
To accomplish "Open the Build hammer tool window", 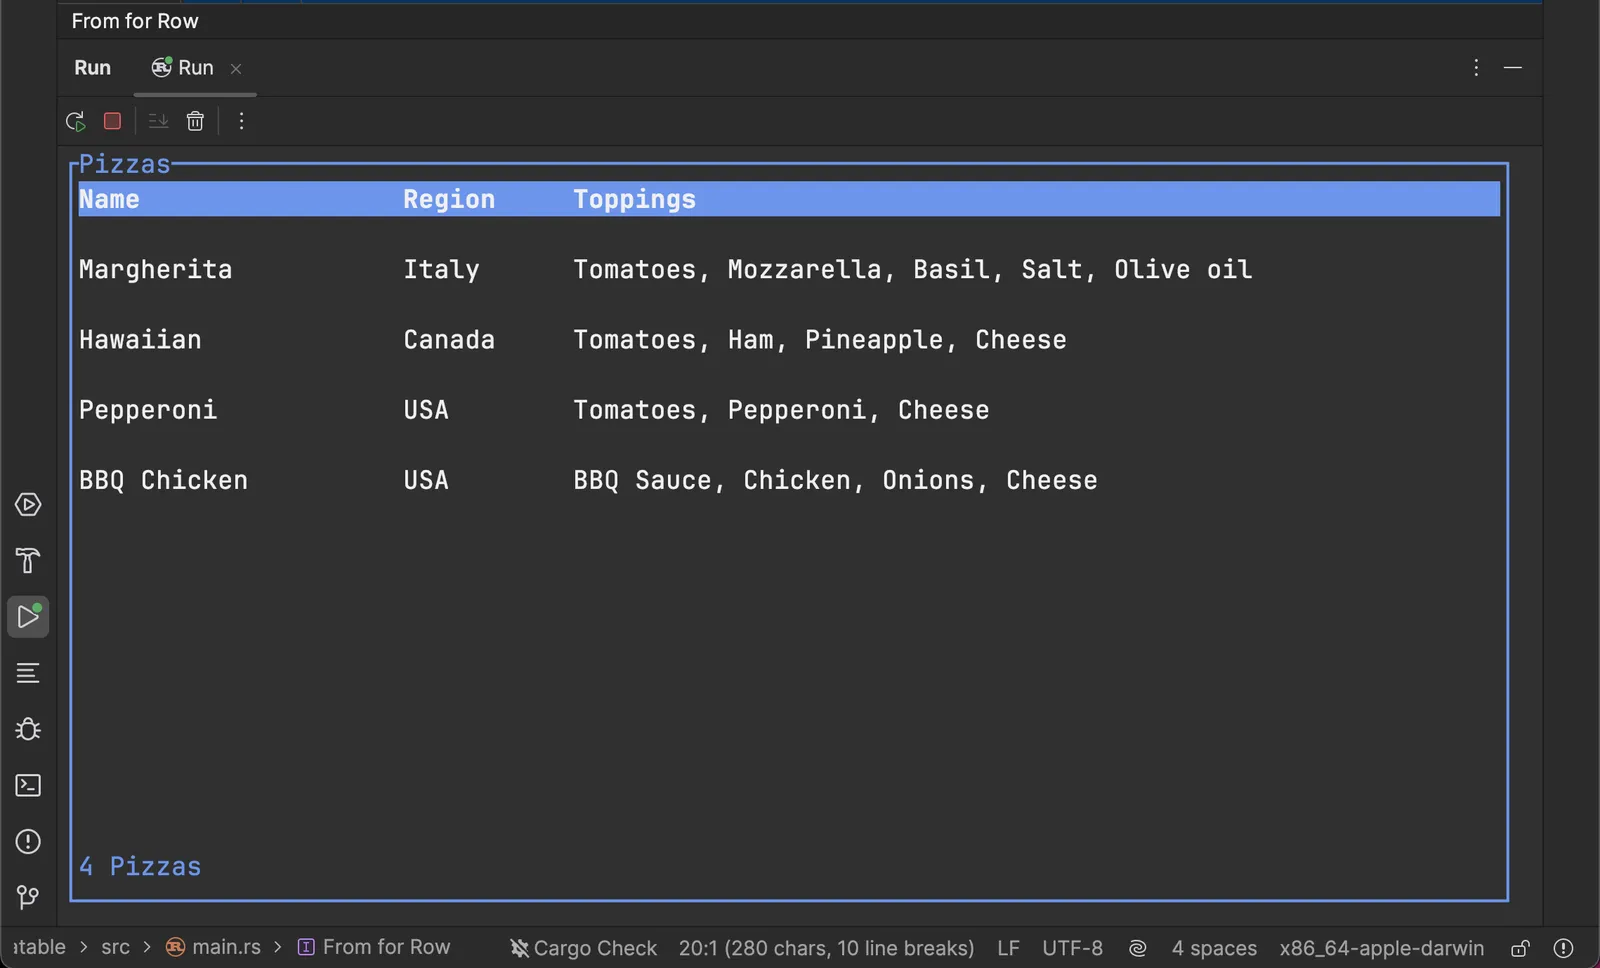I will pos(28,561).
